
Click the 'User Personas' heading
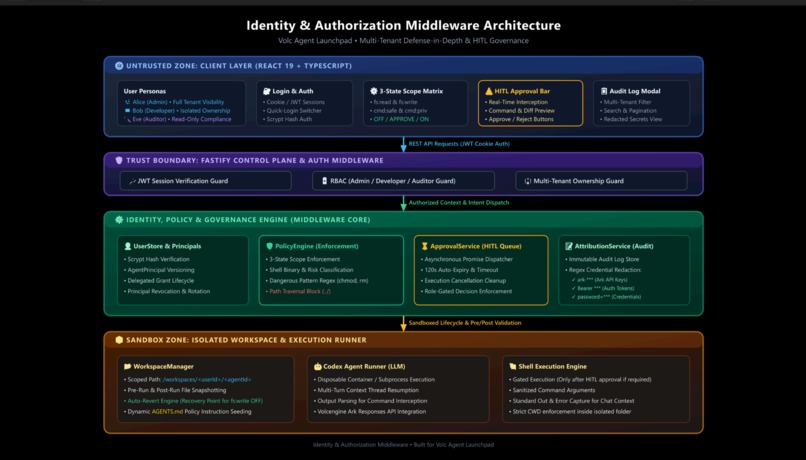[x=144, y=91]
